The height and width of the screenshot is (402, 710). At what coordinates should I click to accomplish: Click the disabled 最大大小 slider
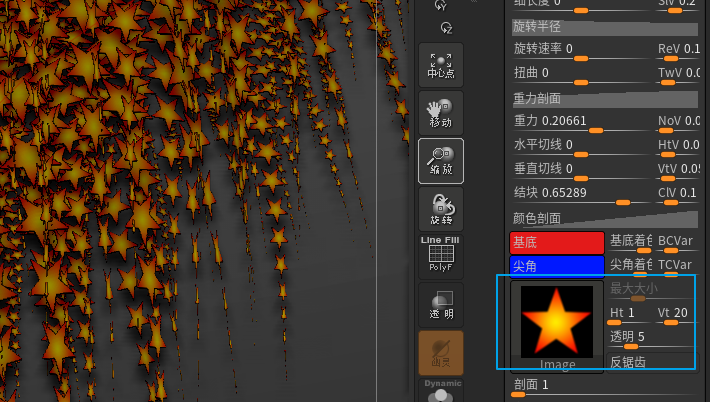[x=651, y=291]
